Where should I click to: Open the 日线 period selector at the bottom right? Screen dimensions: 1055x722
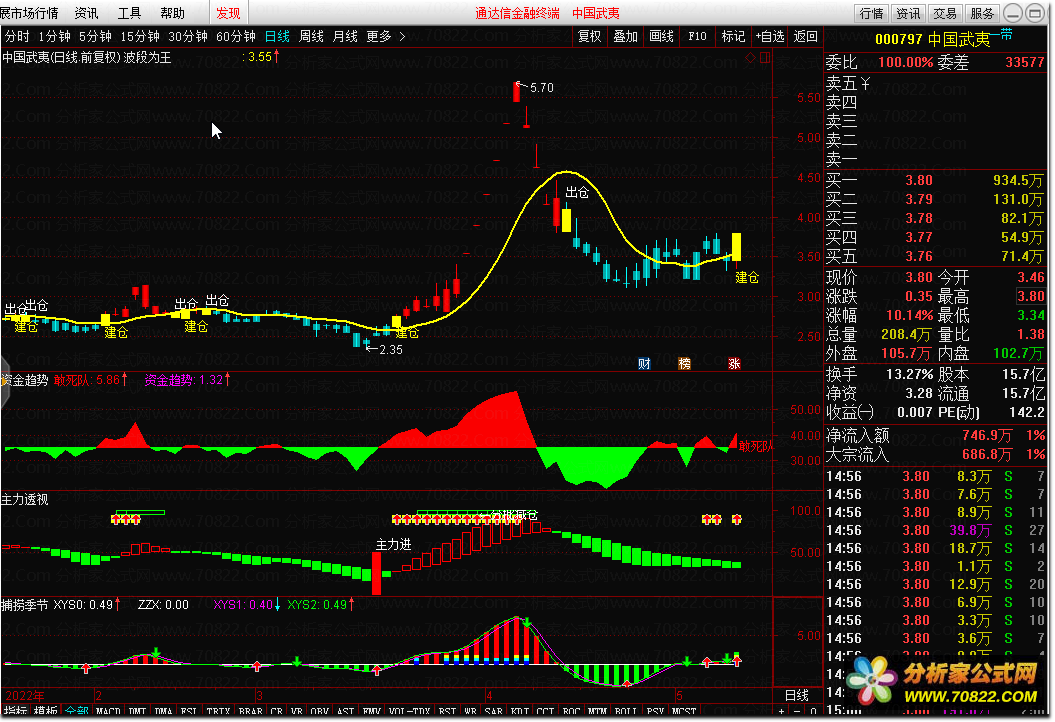click(x=797, y=695)
